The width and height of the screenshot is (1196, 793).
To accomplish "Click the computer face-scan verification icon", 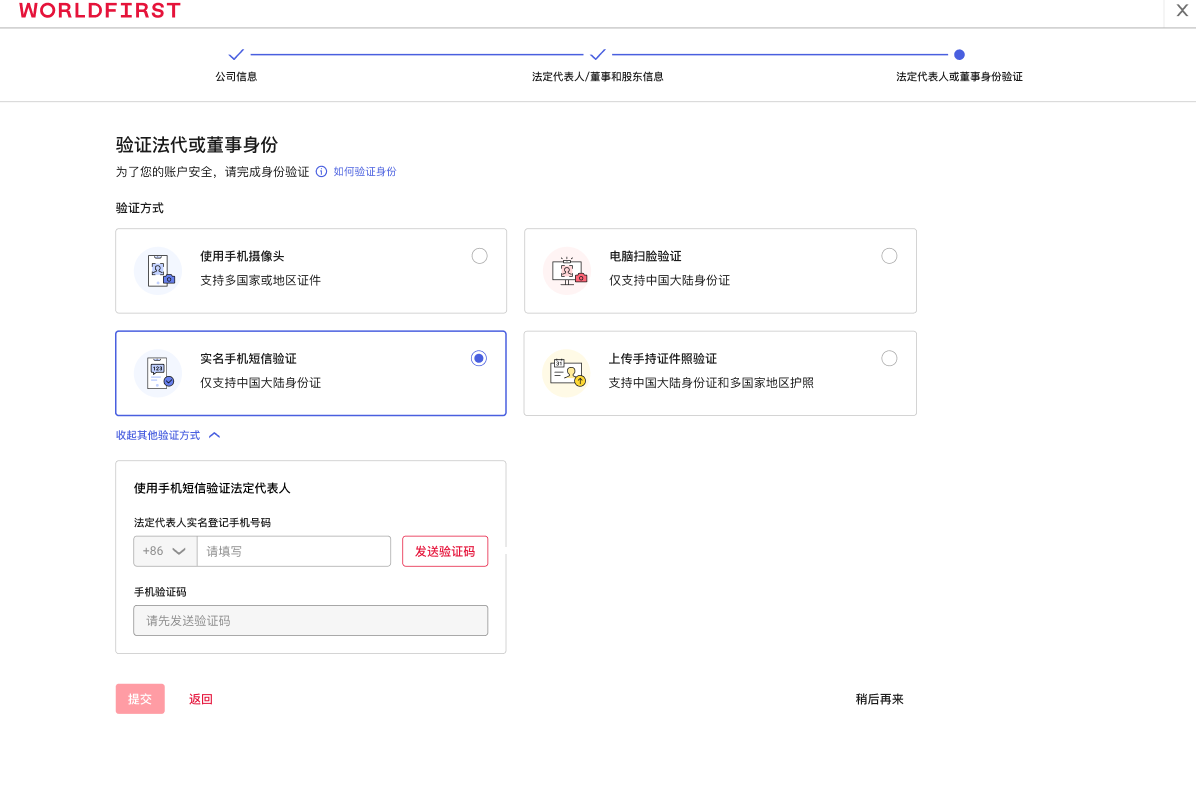I will tap(567, 270).
